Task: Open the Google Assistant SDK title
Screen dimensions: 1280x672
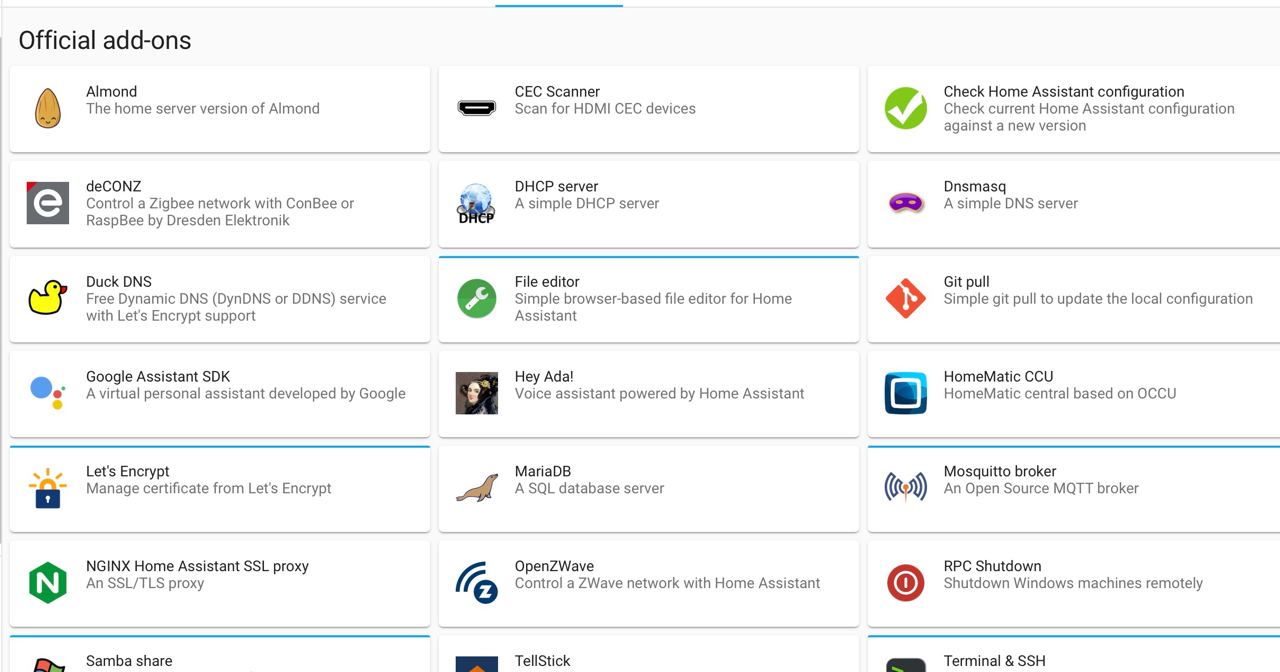Action: 158,376
